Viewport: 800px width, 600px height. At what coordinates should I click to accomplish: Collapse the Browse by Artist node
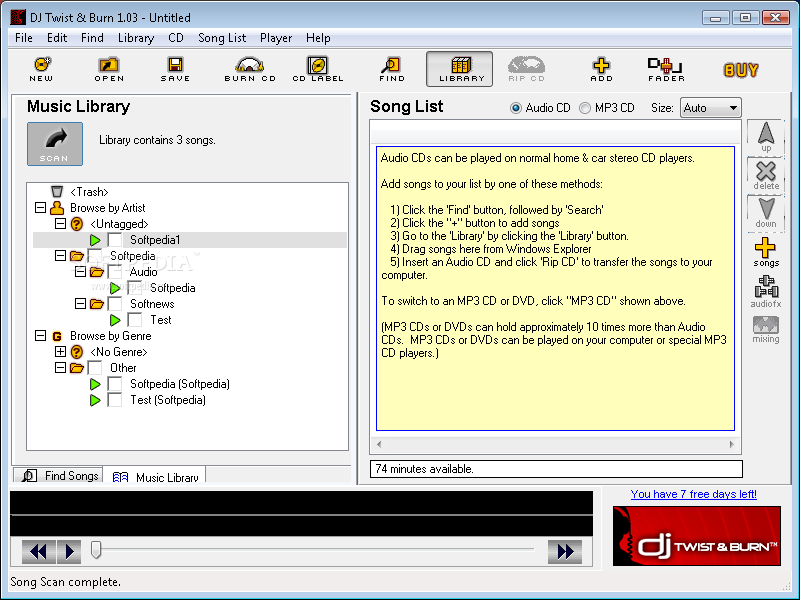pyautogui.click(x=40, y=208)
